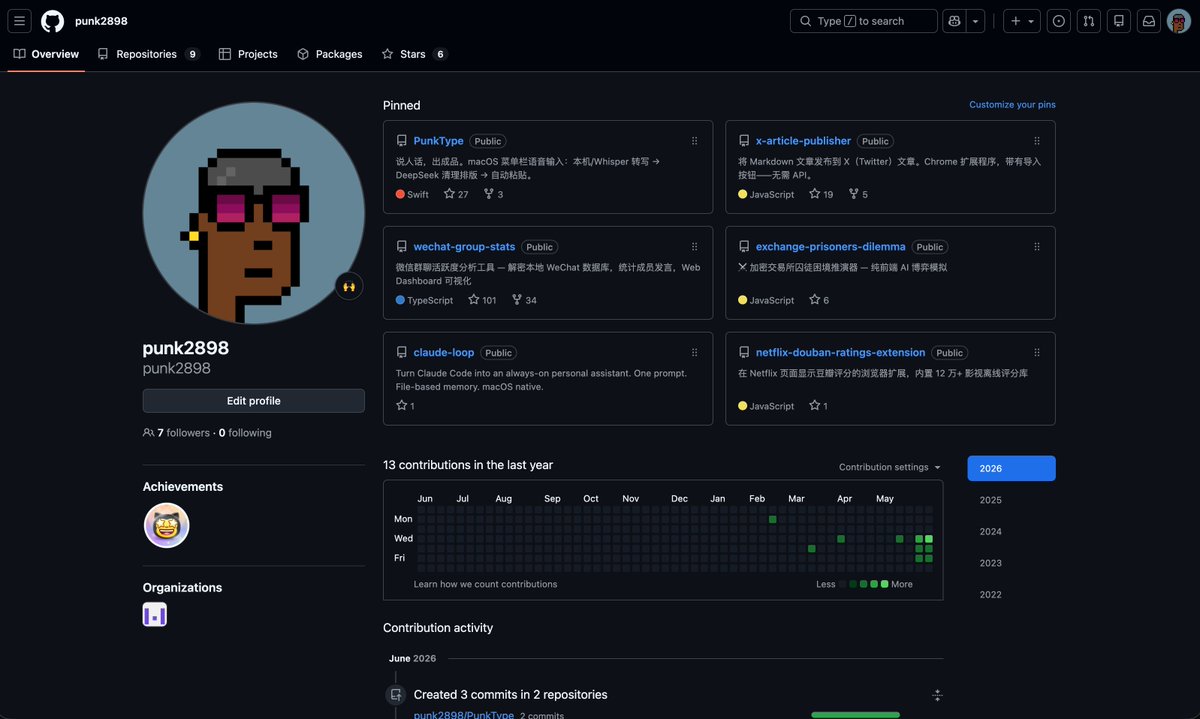Open PunkType's 27 stargazers

(x=456, y=194)
